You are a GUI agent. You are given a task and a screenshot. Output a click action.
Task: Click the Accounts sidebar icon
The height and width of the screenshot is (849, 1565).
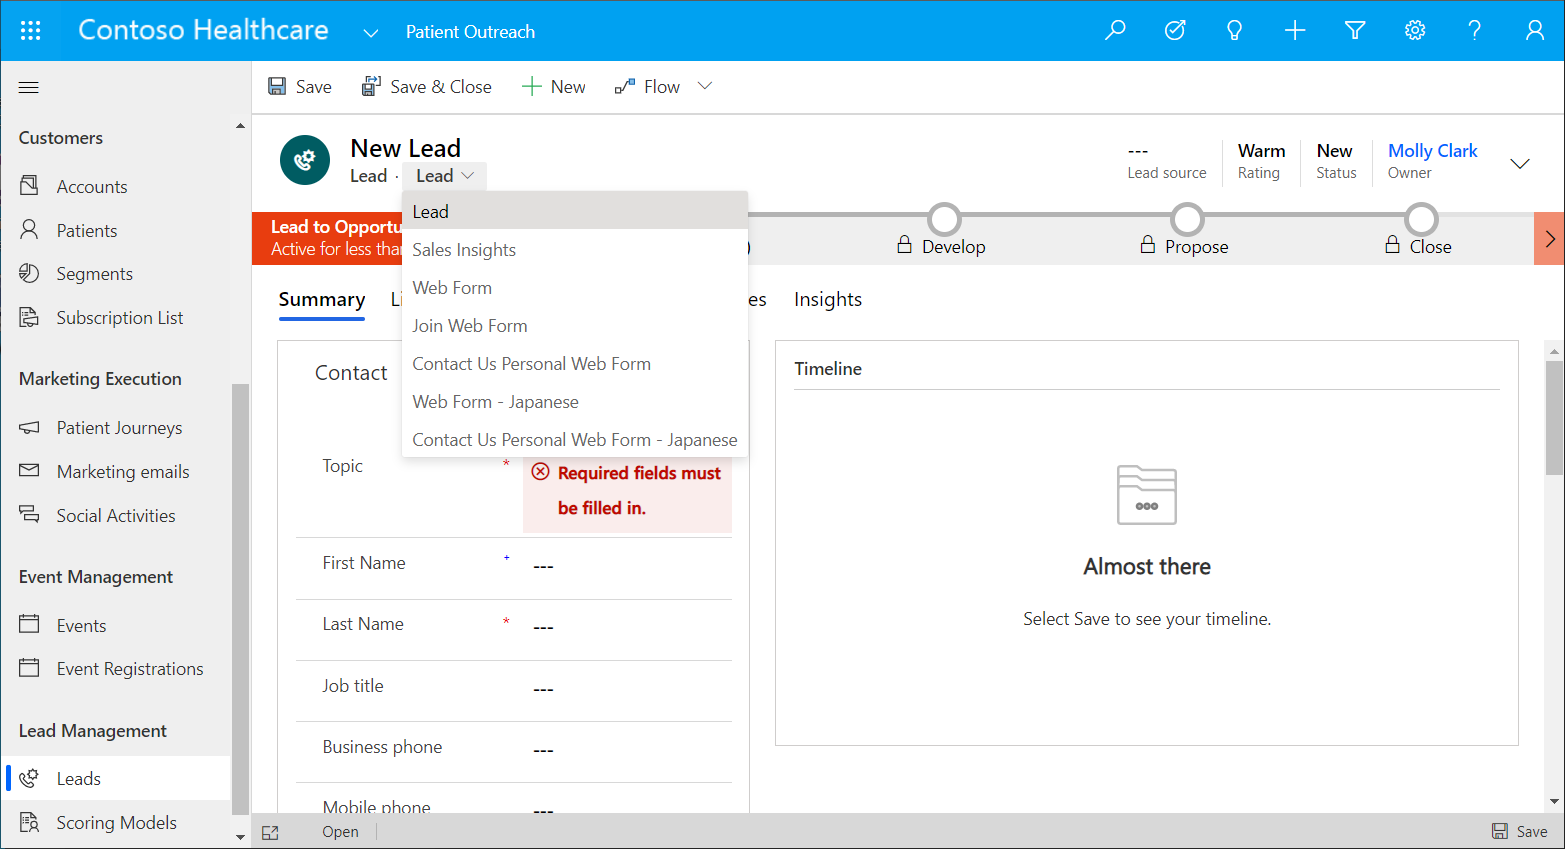coord(30,186)
